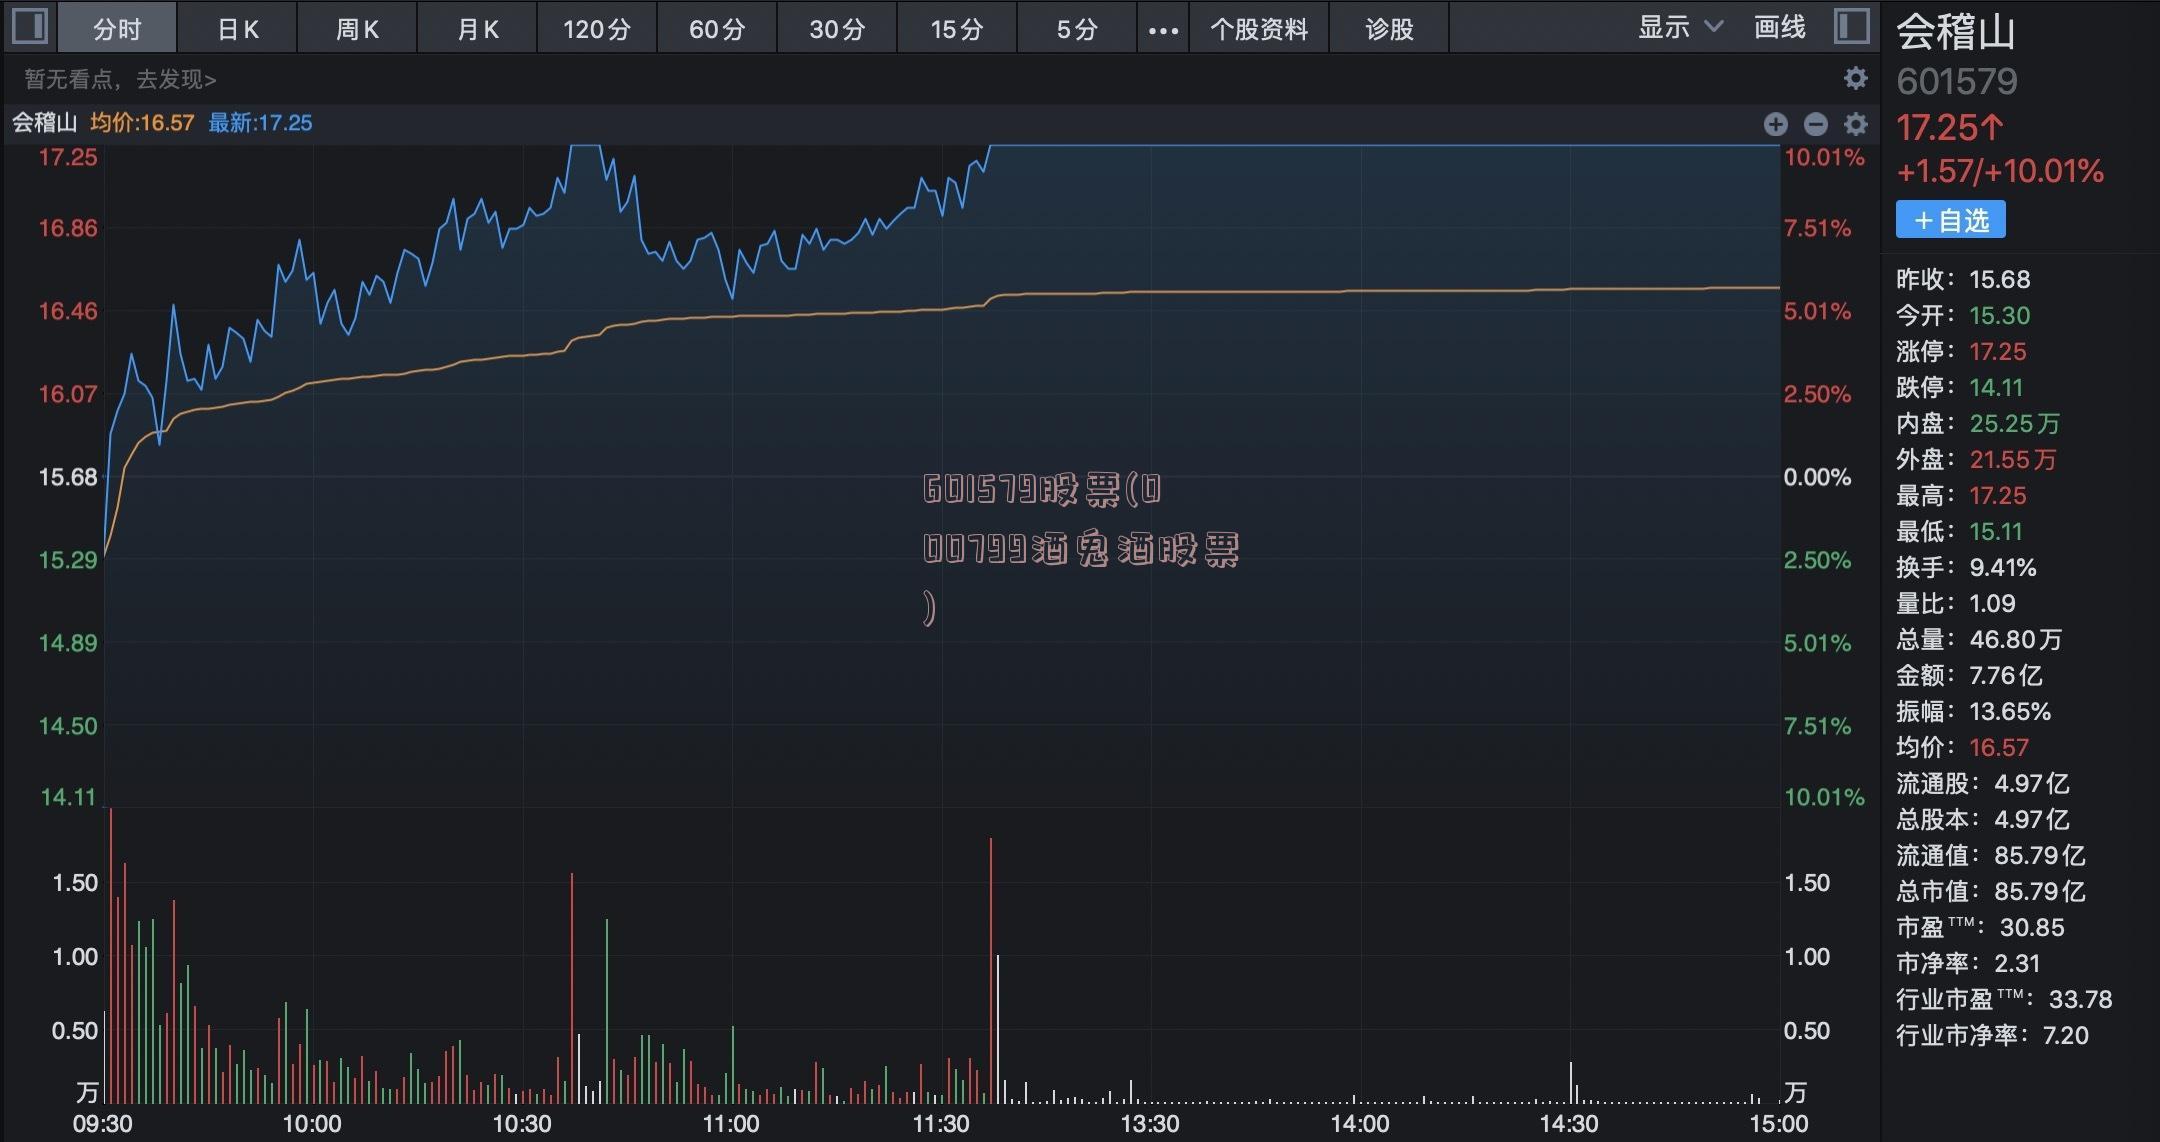This screenshot has height=1142, width=2160.
Task: Zoom in chart with plus icon
Action: pyautogui.click(x=1776, y=124)
